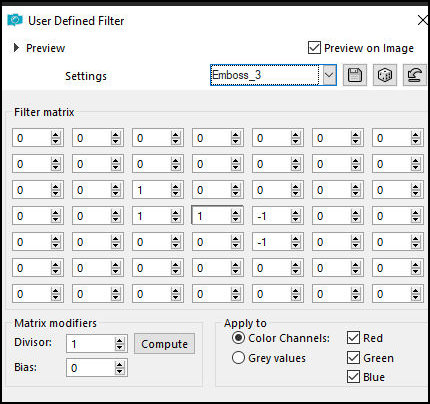
Task: Click the Reset to default arrow icon
Action: pos(415,75)
